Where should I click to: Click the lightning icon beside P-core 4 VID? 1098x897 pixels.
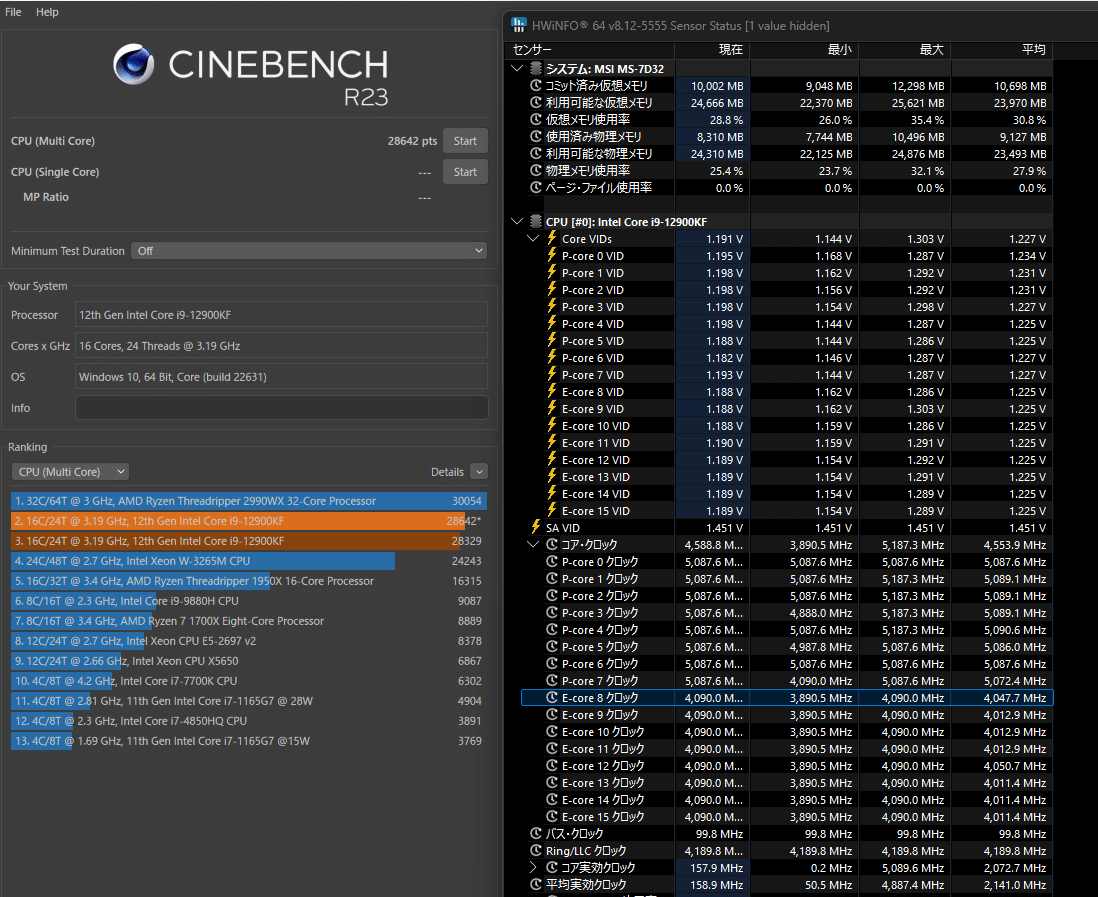(552, 324)
